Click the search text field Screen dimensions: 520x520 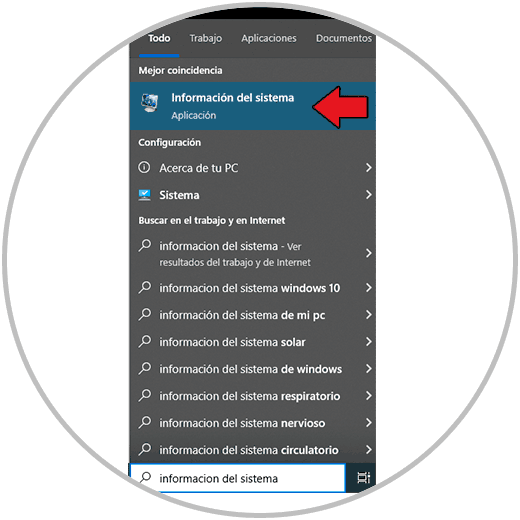click(x=238, y=478)
